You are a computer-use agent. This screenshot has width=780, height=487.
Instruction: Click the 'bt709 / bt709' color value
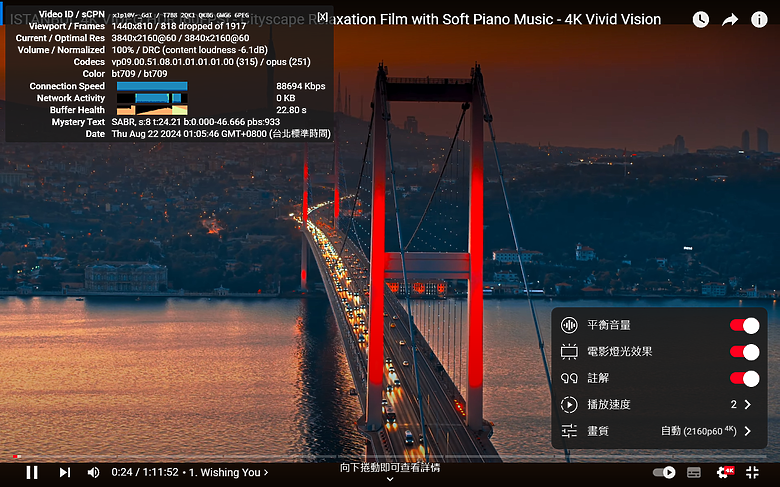(x=139, y=74)
